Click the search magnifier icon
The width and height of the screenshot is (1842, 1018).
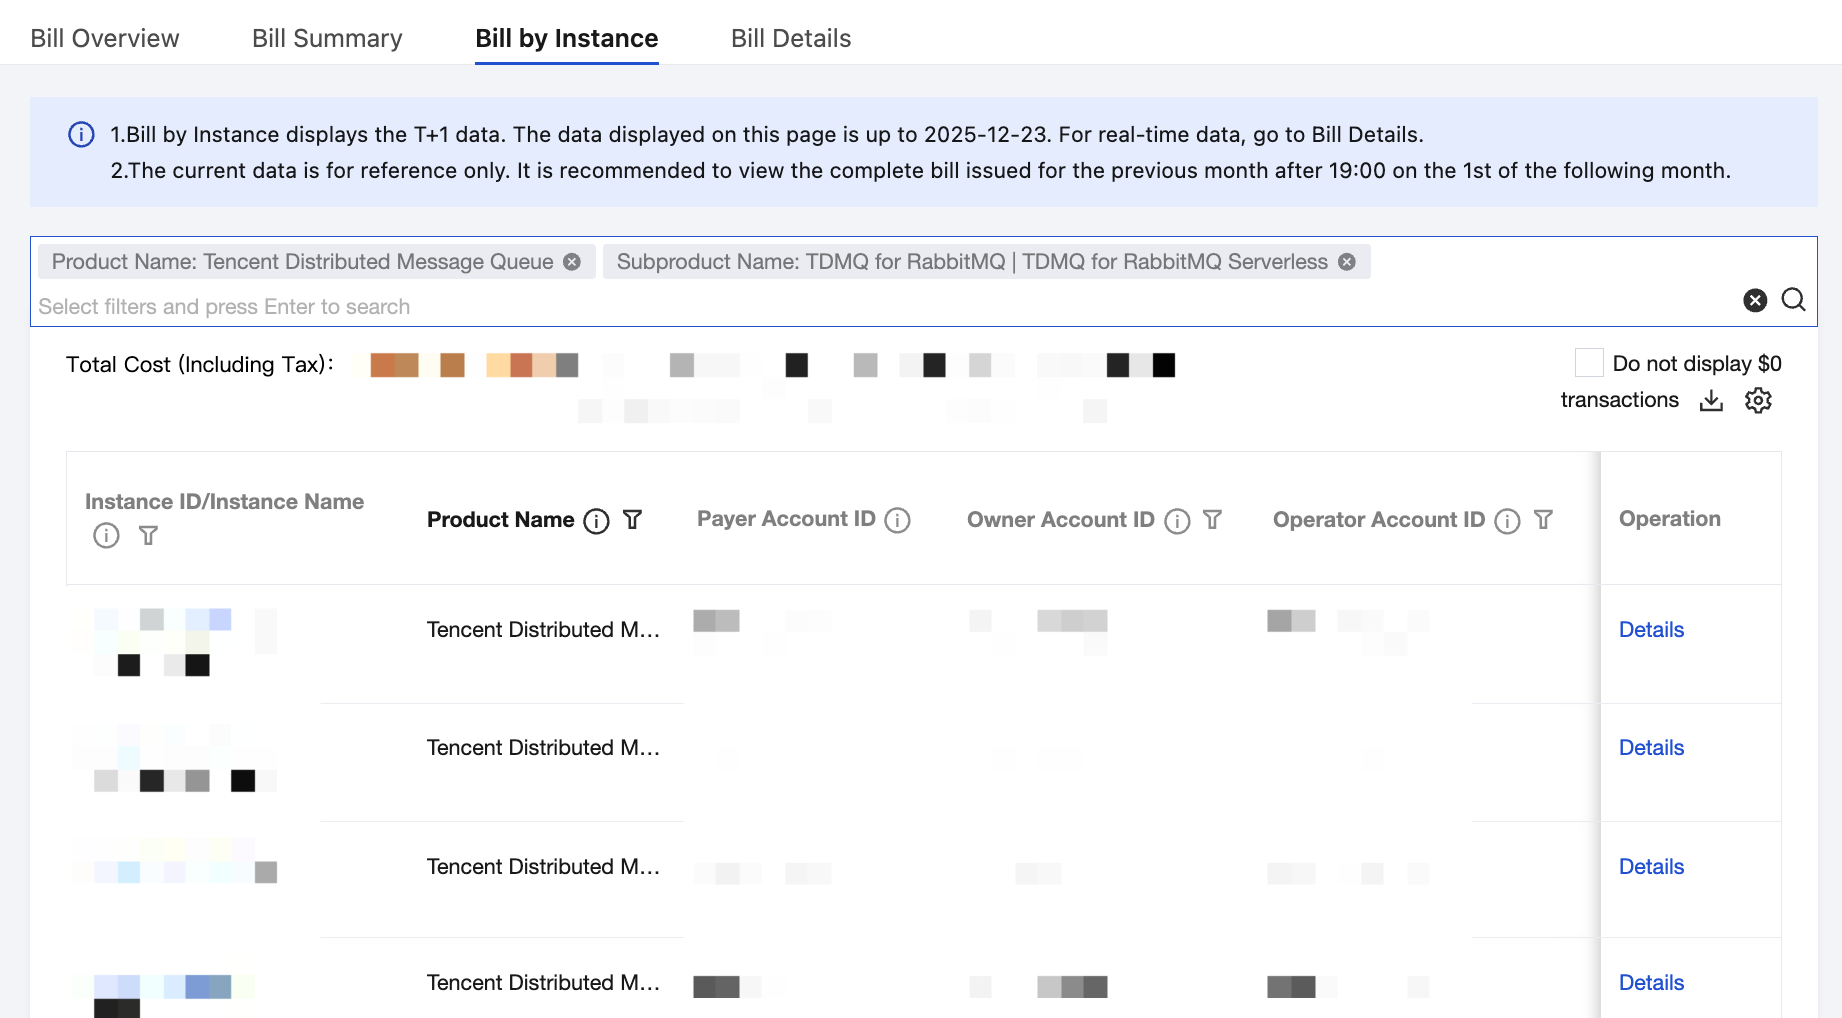coord(1793,300)
